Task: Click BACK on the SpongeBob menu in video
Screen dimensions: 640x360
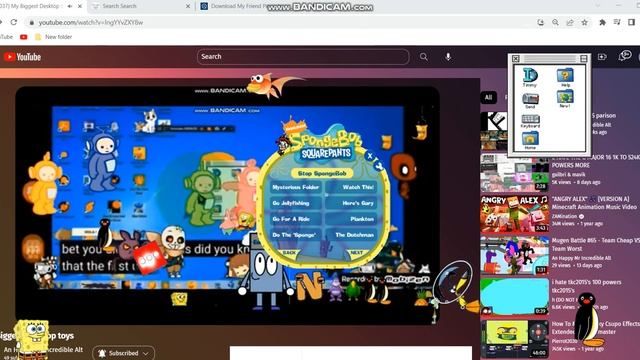Action: click(289, 253)
